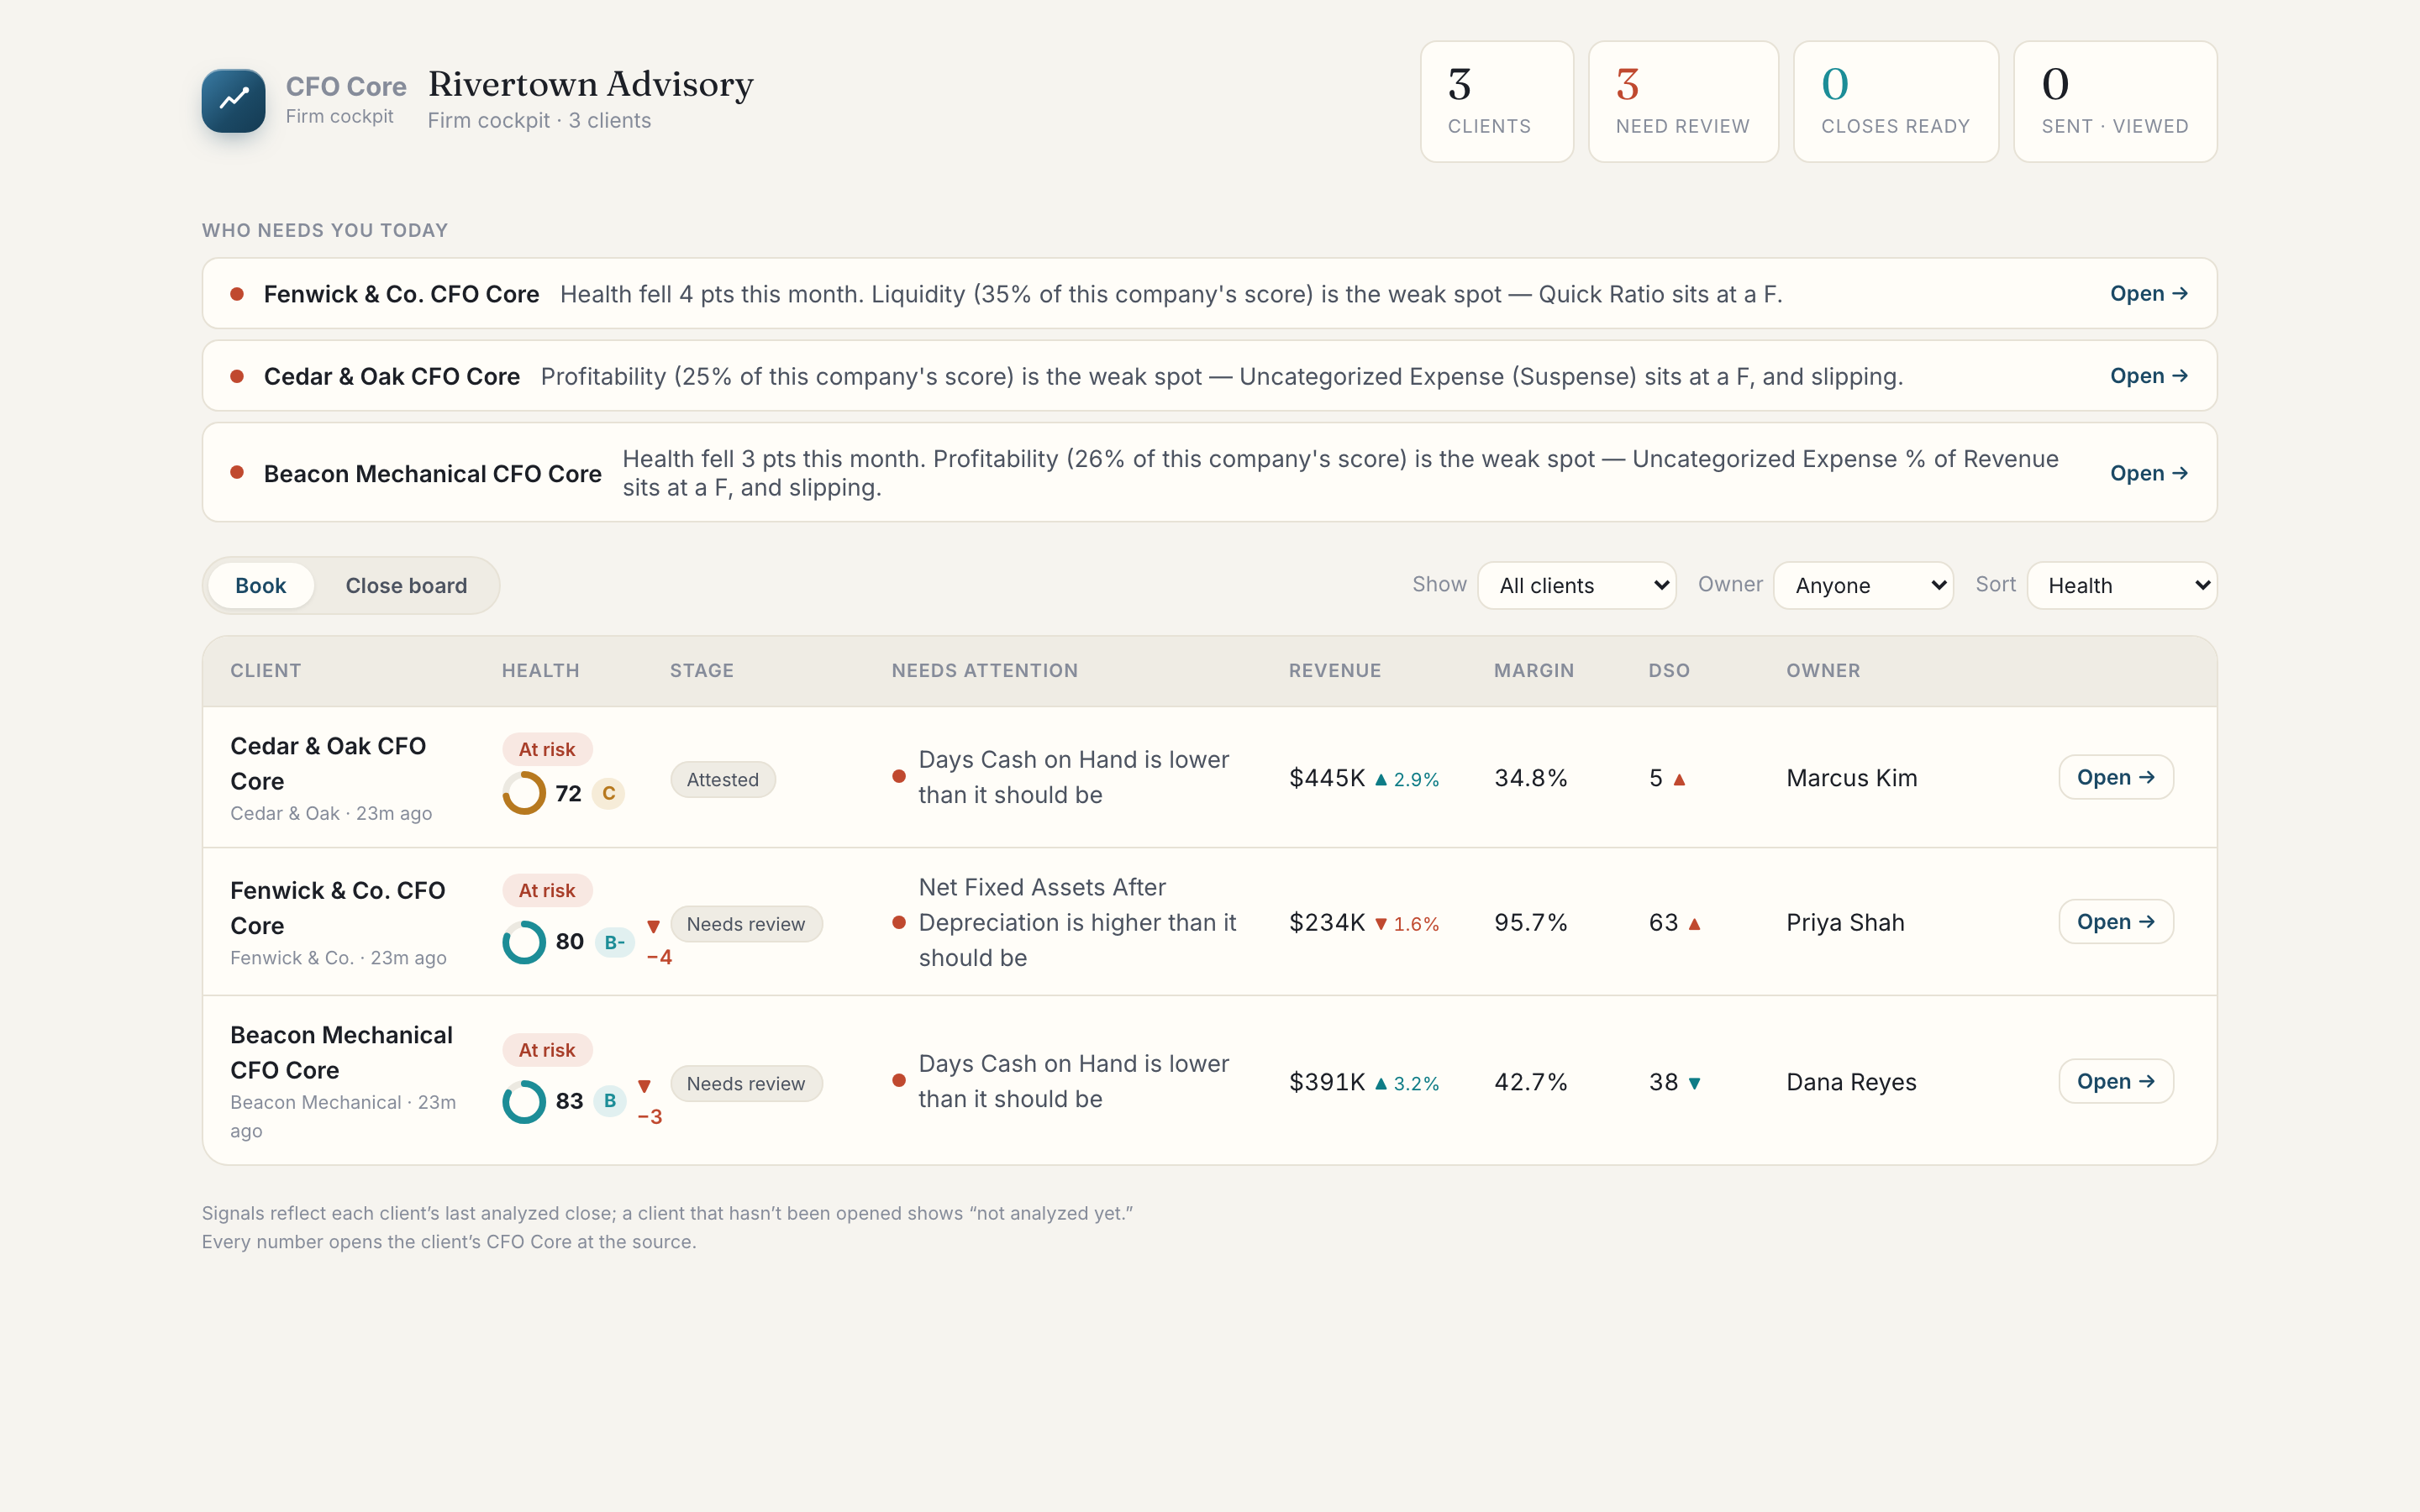This screenshot has width=2420, height=1512.
Task: Click the DSO down arrow beside 38
Action: point(1694,1084)
